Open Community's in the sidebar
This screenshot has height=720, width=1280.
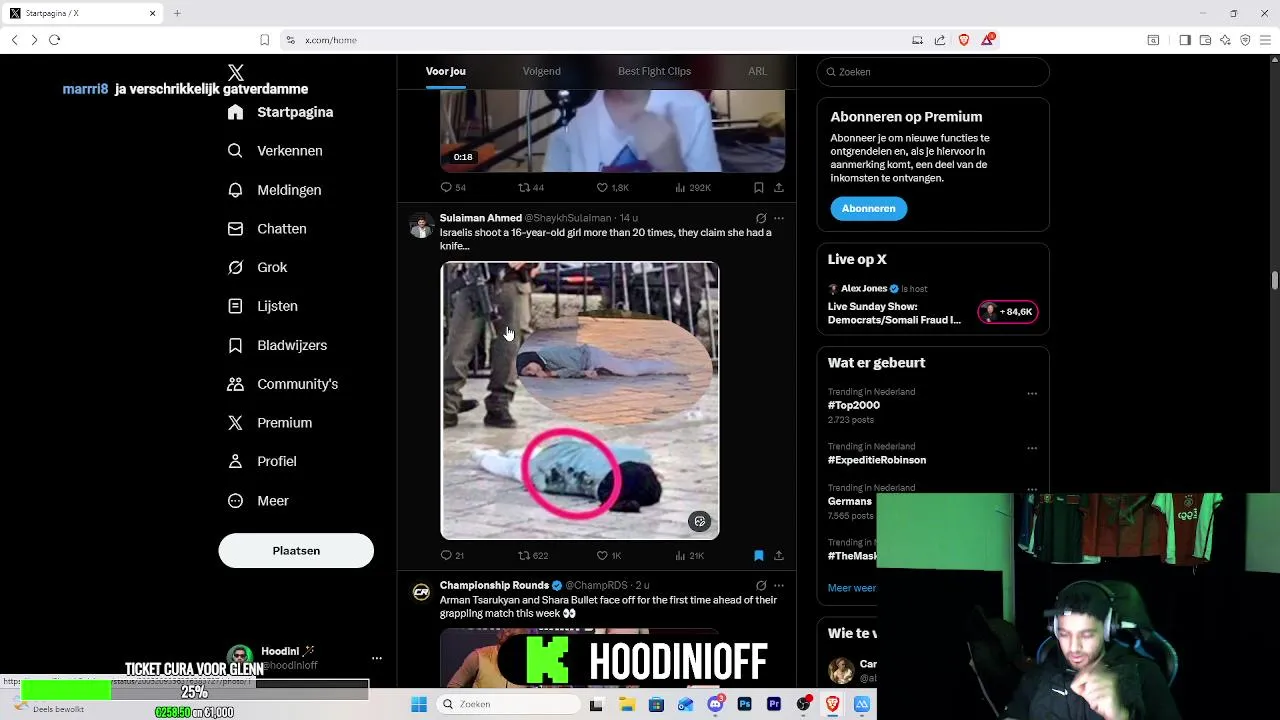[283, 384]
